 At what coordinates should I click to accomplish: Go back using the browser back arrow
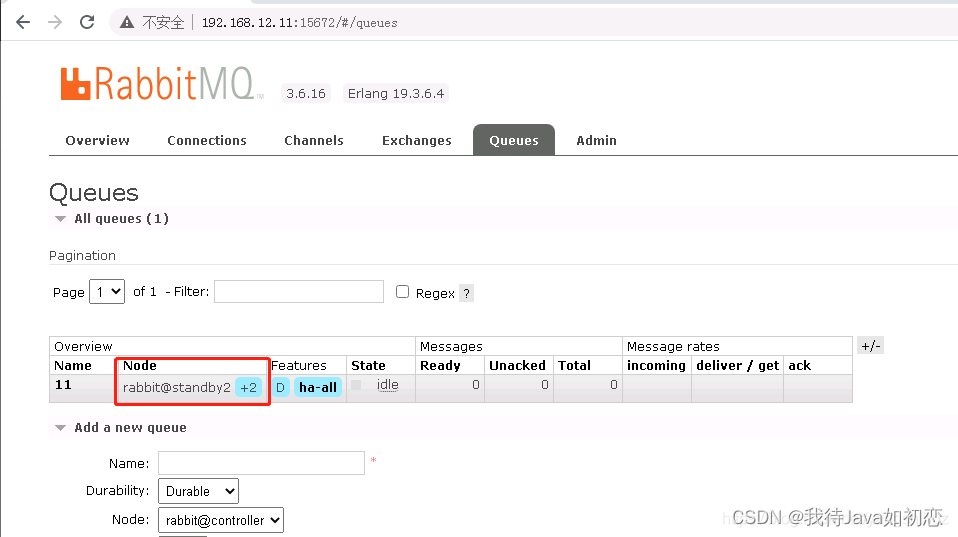coord(23,23)
